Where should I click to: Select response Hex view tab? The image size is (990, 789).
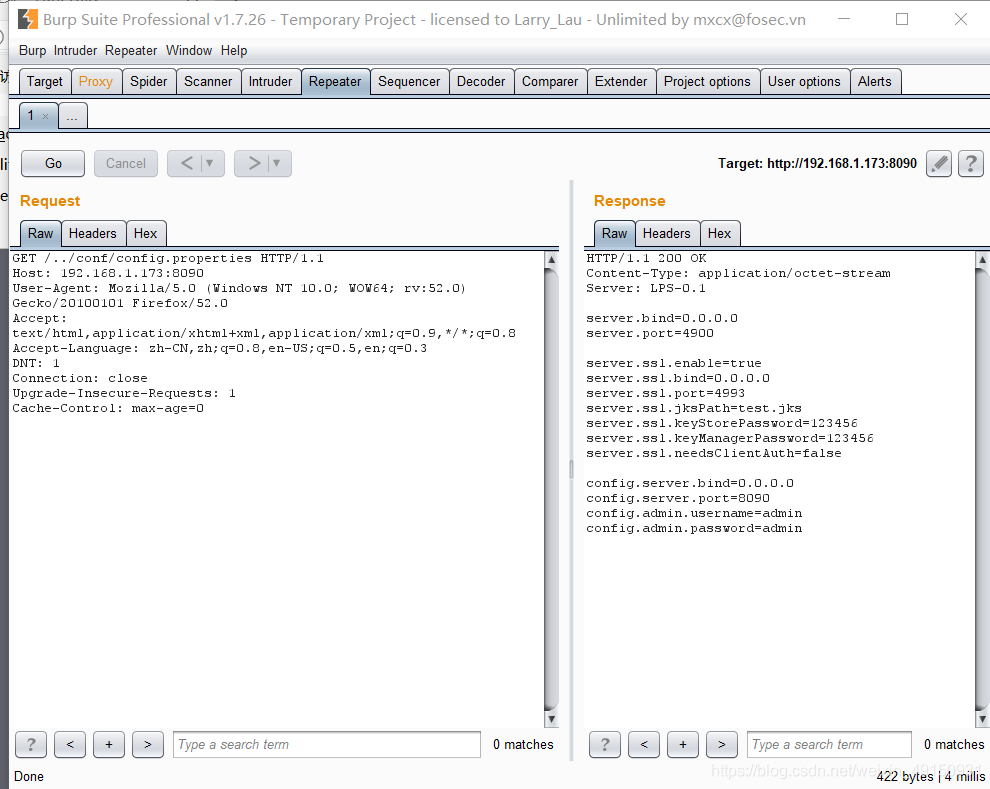[719, 234]
